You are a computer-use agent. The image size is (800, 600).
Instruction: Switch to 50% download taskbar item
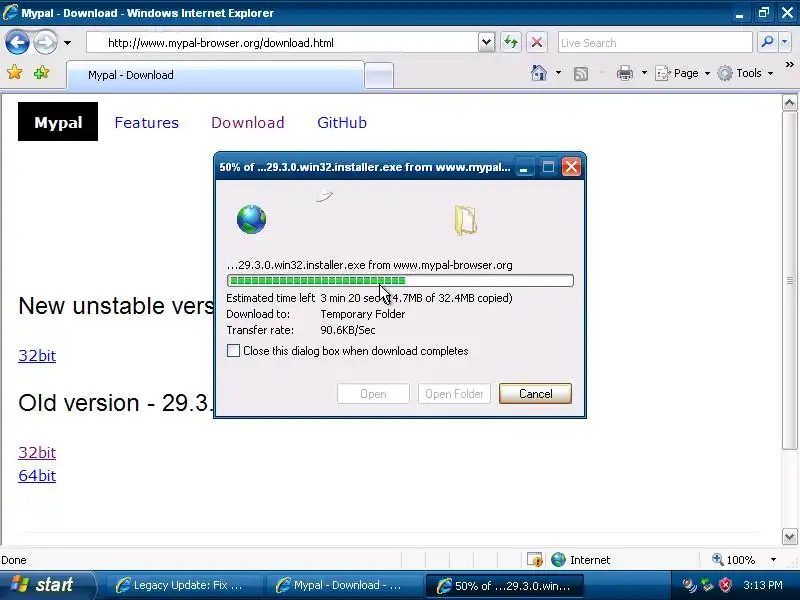pyautogui.click(x=504, y=585)
